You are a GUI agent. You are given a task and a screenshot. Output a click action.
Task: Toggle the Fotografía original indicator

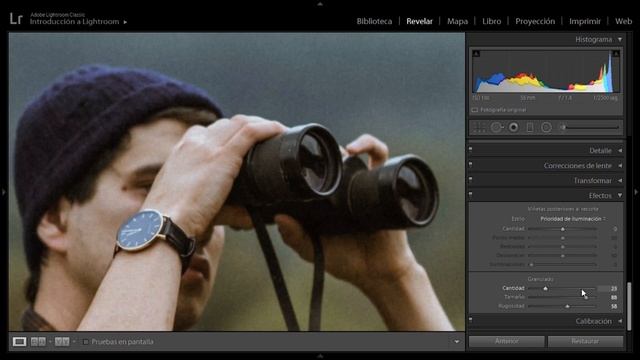475,110
